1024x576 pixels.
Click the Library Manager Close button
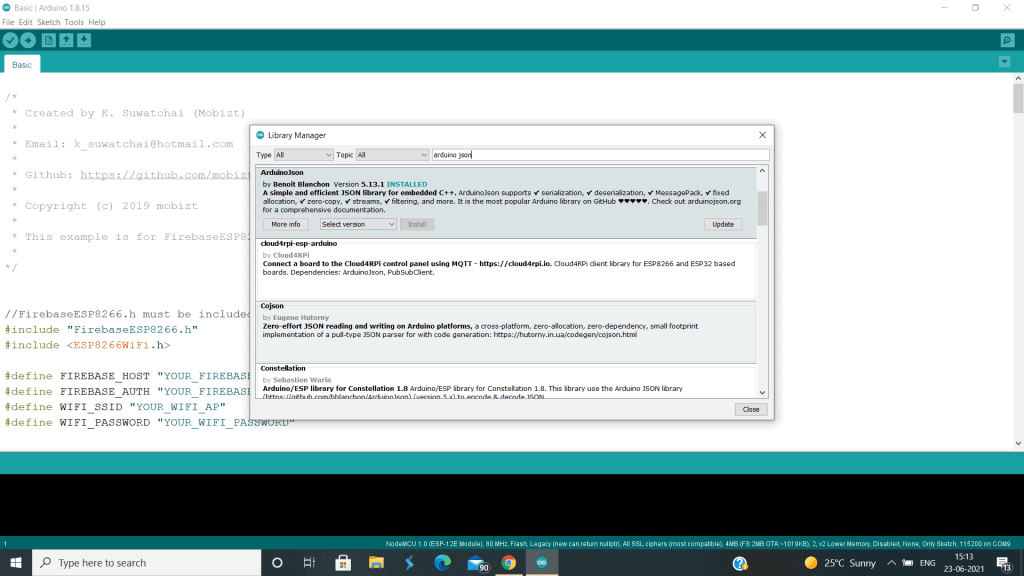[x=750, y=409]
